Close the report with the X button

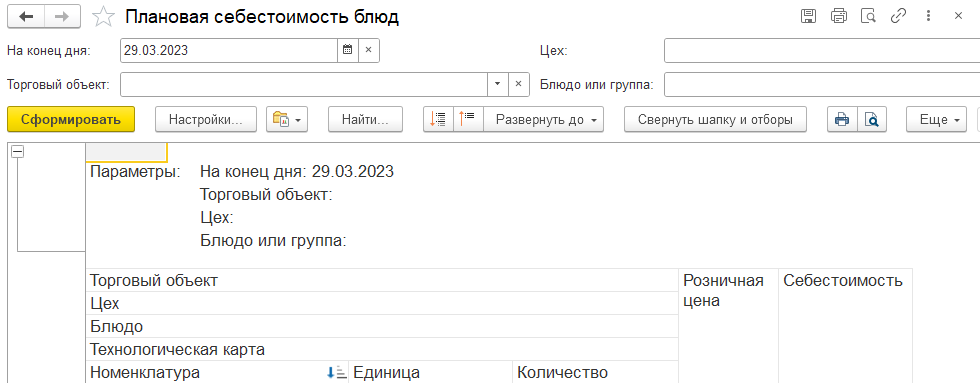pos(958,16)
